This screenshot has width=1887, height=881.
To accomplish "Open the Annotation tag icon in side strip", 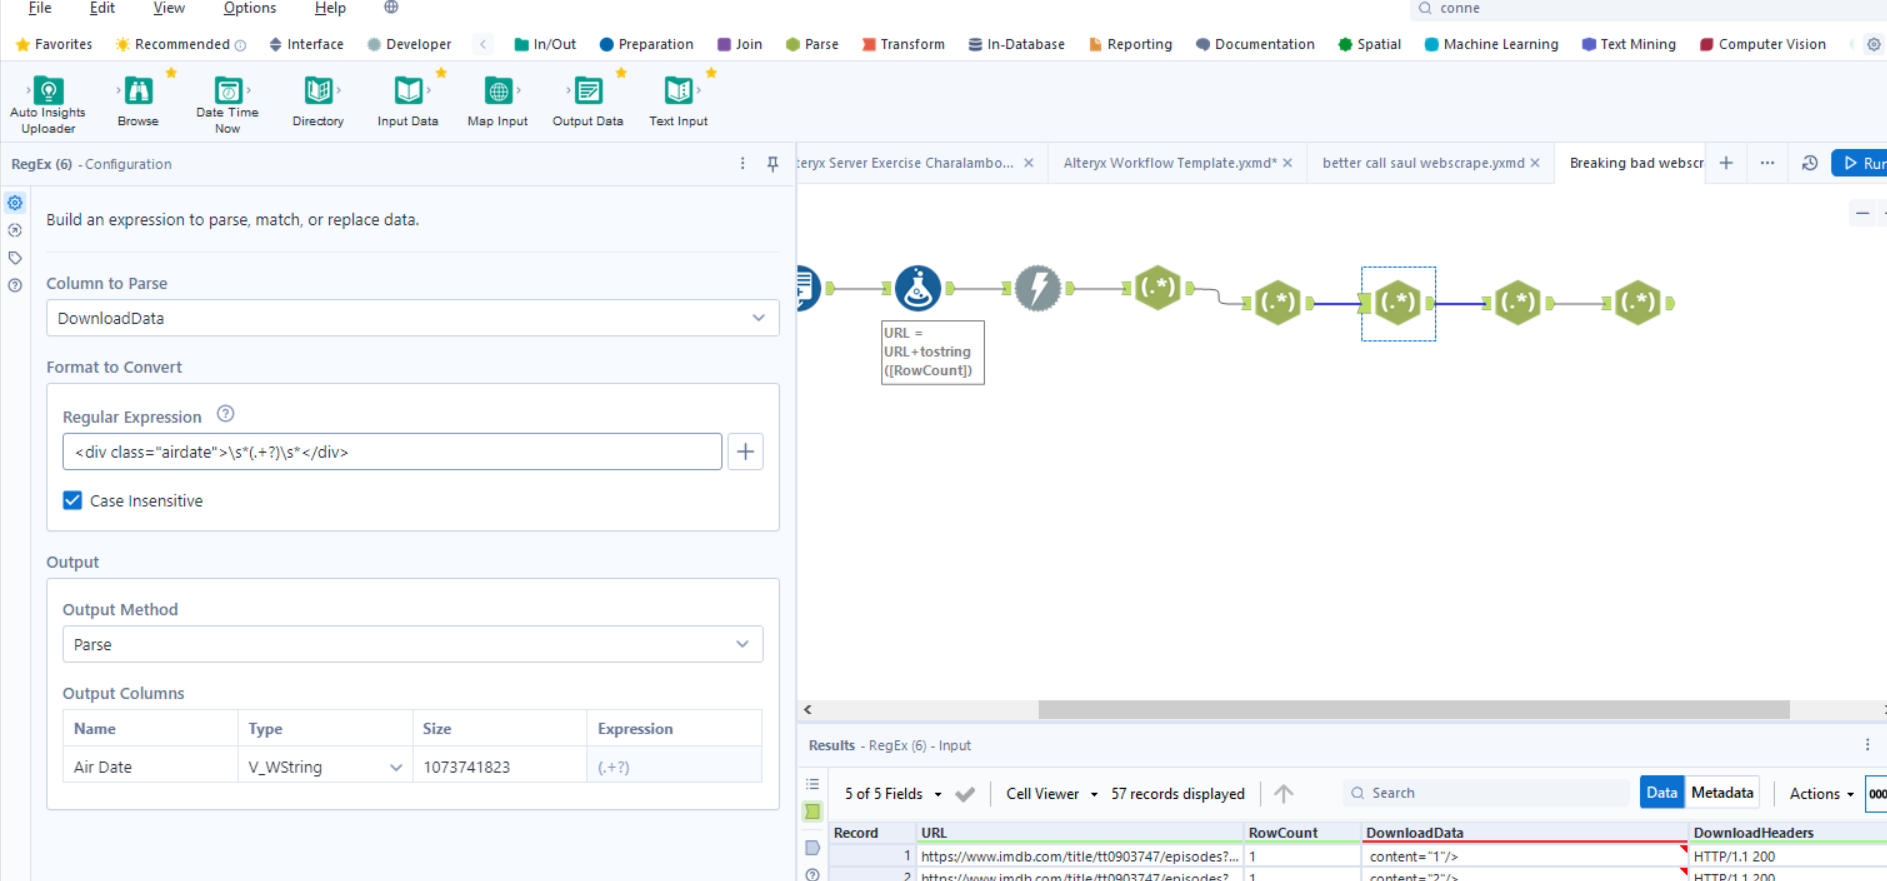I will [x=15, y=258].
